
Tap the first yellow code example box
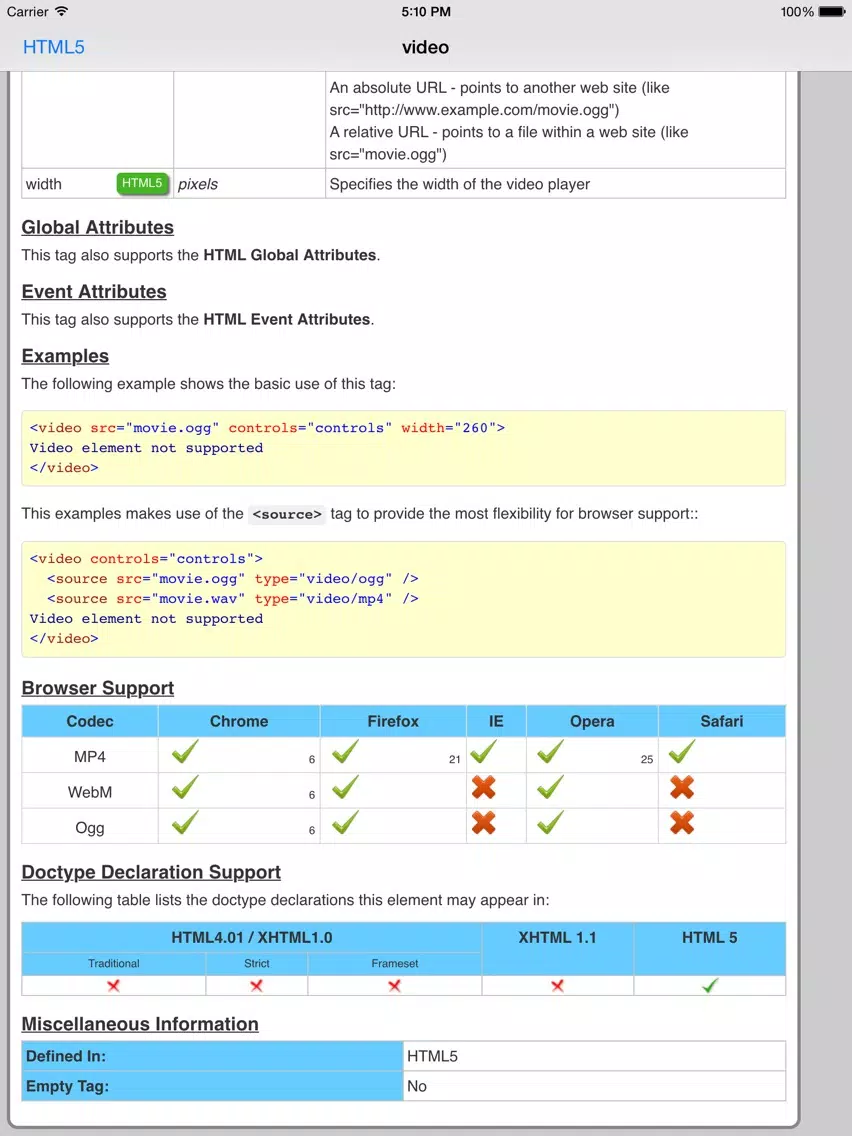[404, 448]
